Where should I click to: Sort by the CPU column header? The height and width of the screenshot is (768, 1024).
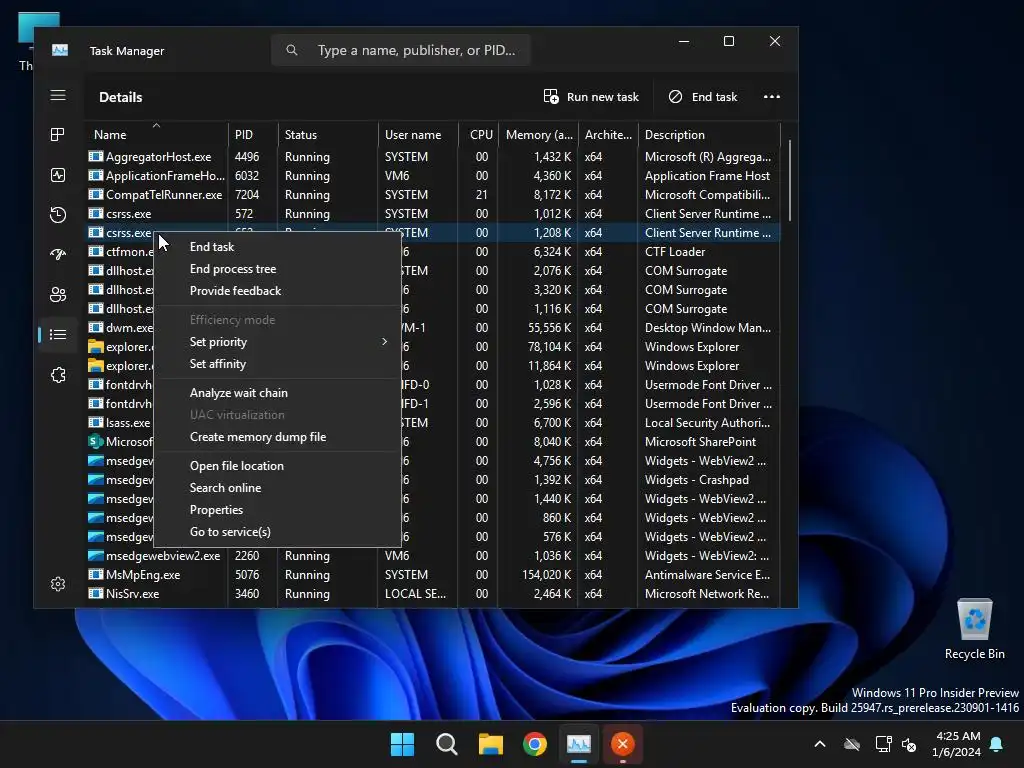click(479, 135)
